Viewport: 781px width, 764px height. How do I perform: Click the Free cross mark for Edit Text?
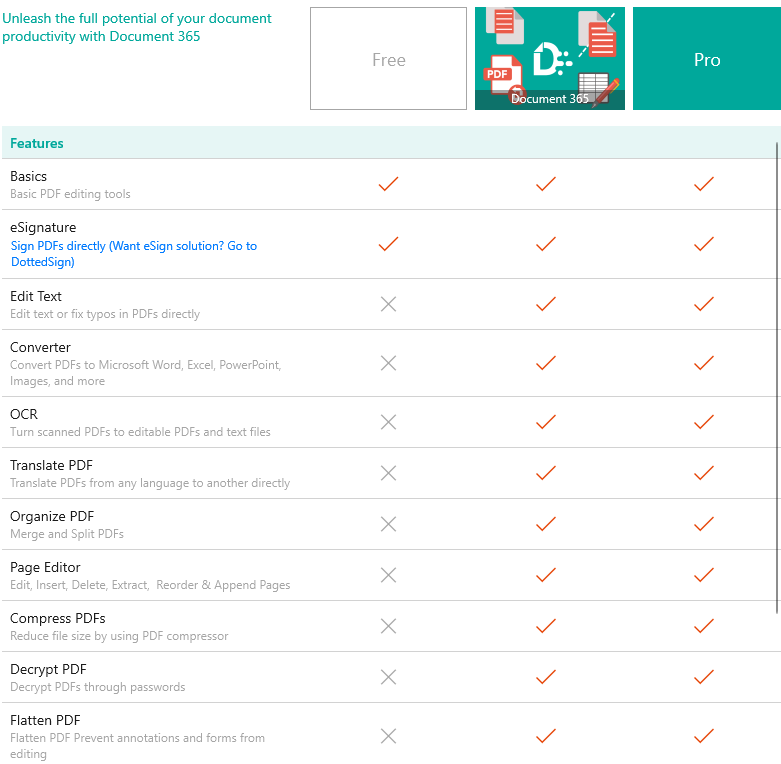click(388, 304)
